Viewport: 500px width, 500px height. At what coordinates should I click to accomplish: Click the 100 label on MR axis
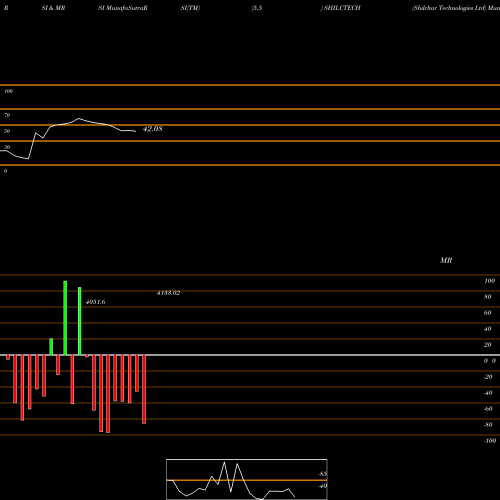click(490, 281)
